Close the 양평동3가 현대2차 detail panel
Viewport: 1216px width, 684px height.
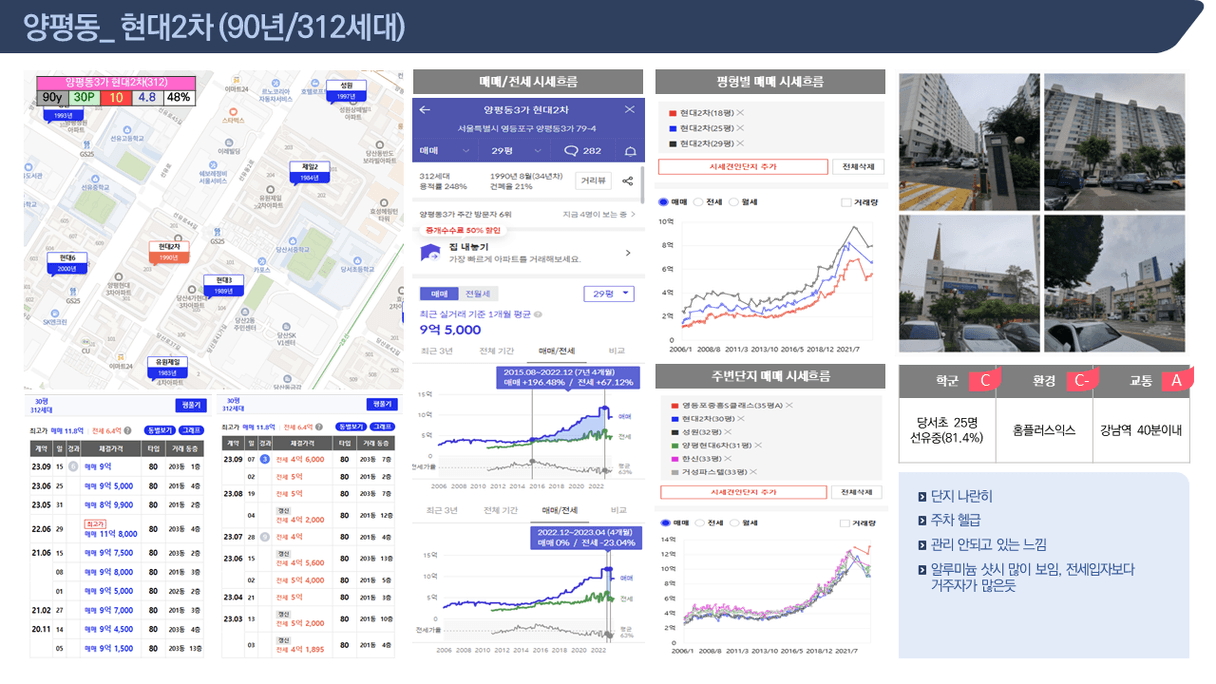[x=629, y=109]
